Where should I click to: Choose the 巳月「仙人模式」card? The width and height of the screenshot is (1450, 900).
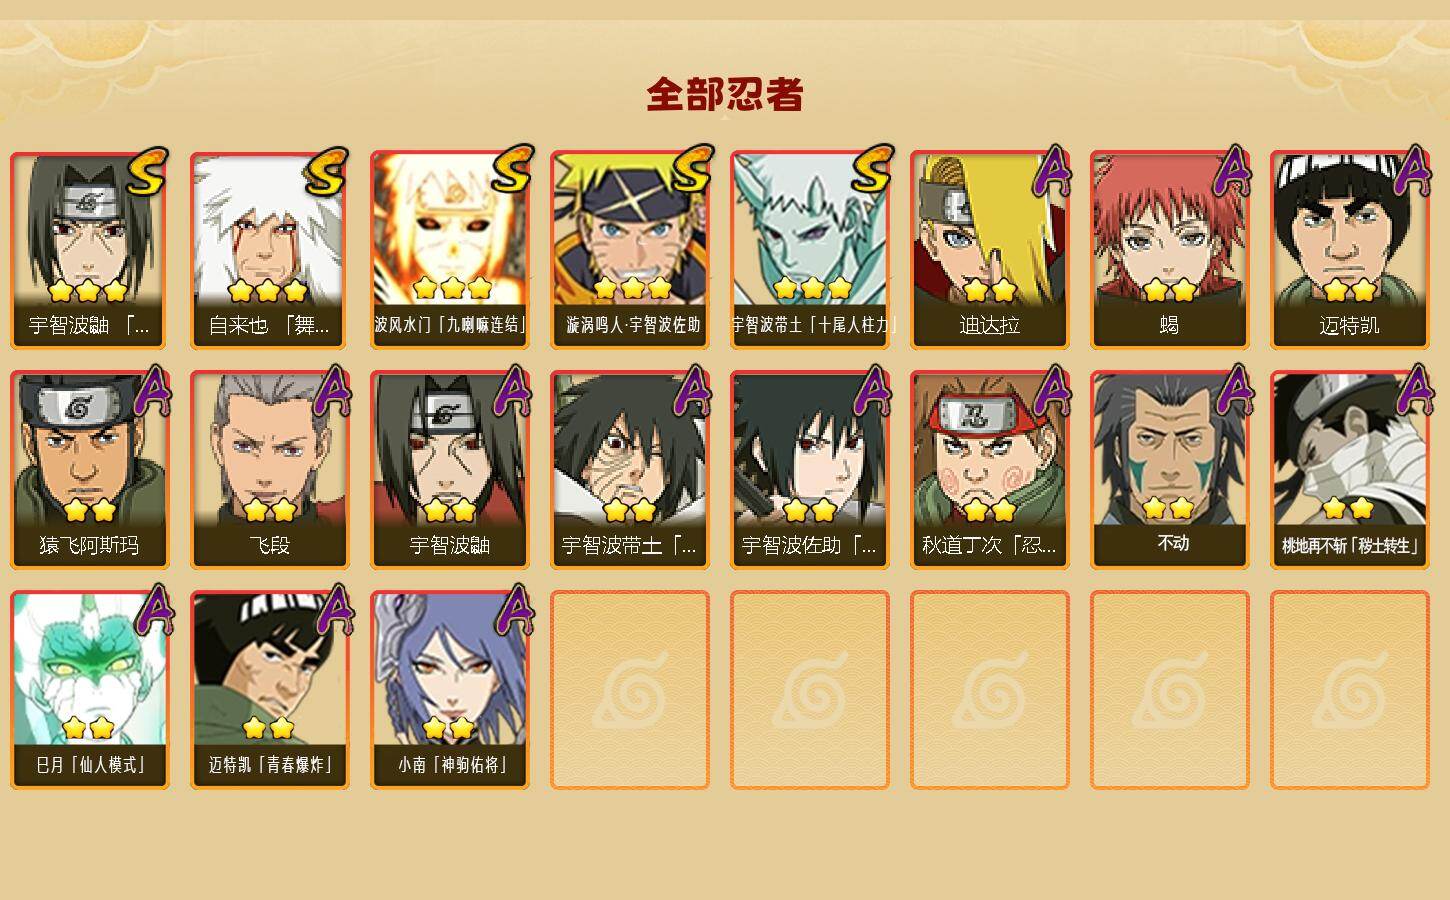(x=89, y=690)
